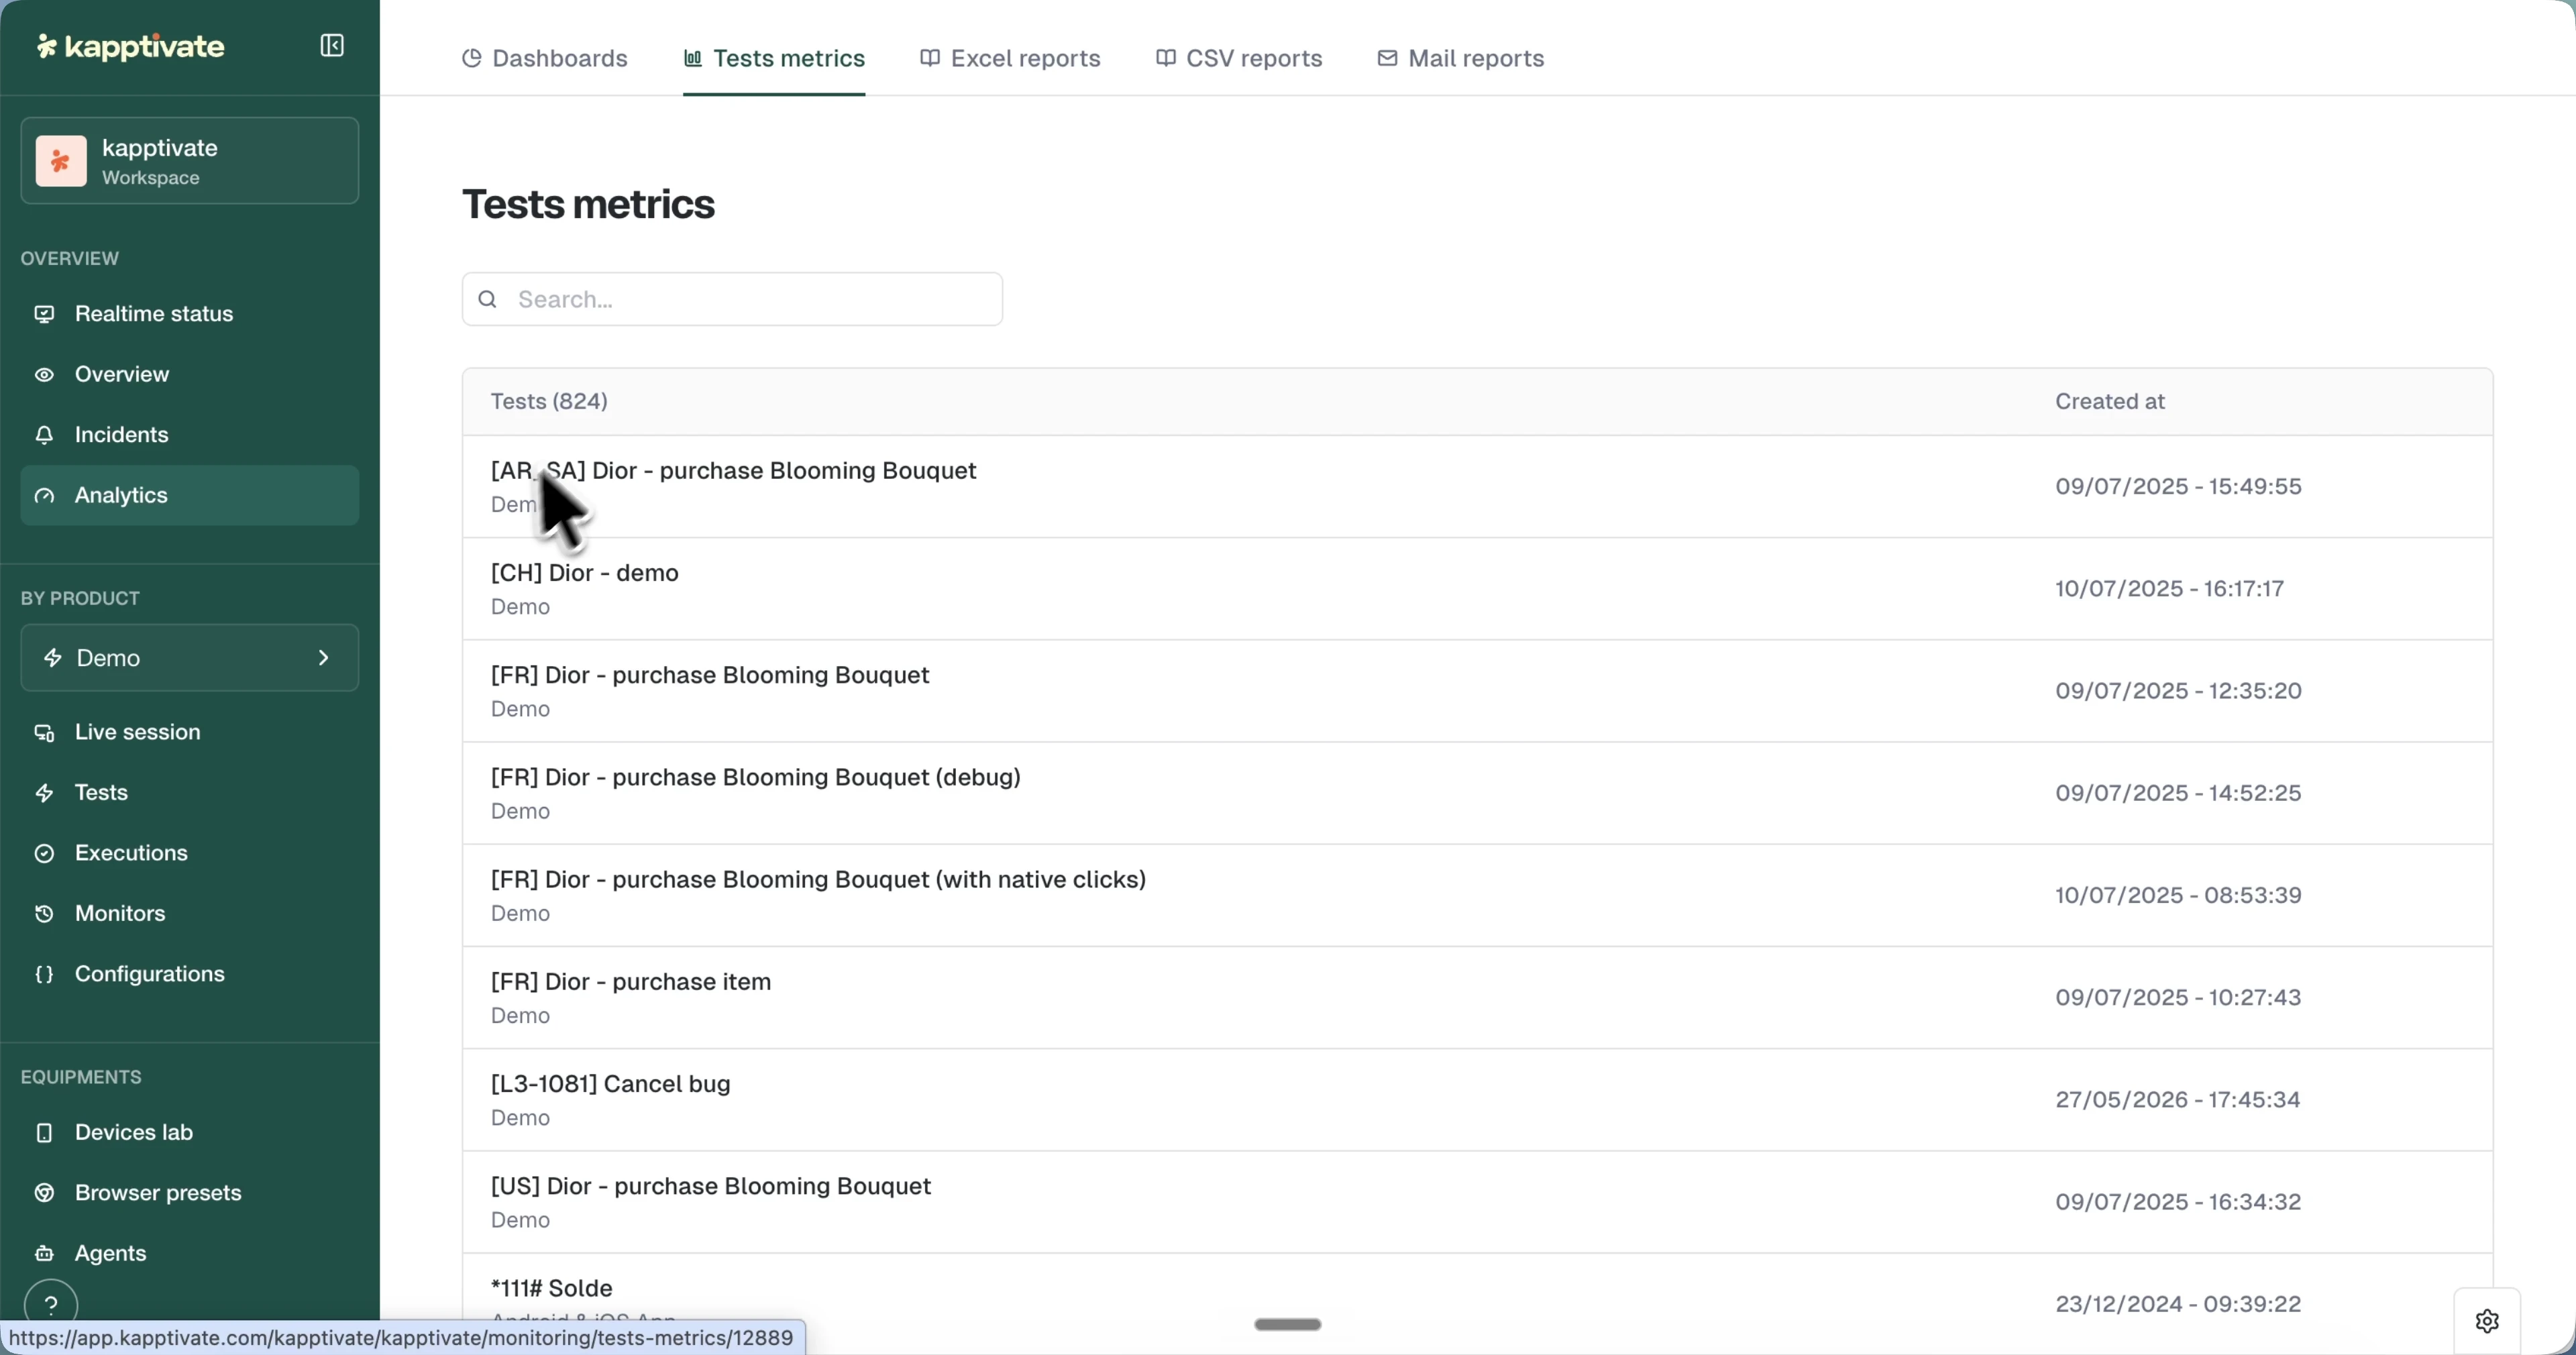Select Analytics in sidebar
Viewport: 2576px width, 1355px height.
pos(190,495)
